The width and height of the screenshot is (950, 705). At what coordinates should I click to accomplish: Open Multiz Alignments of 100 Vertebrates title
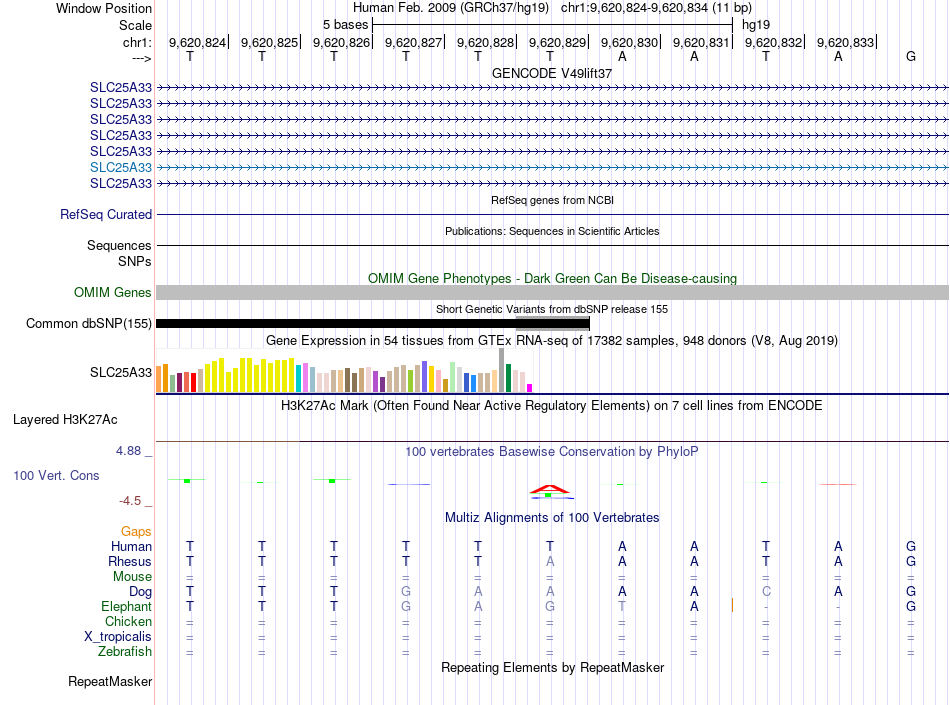pos(552,518)
